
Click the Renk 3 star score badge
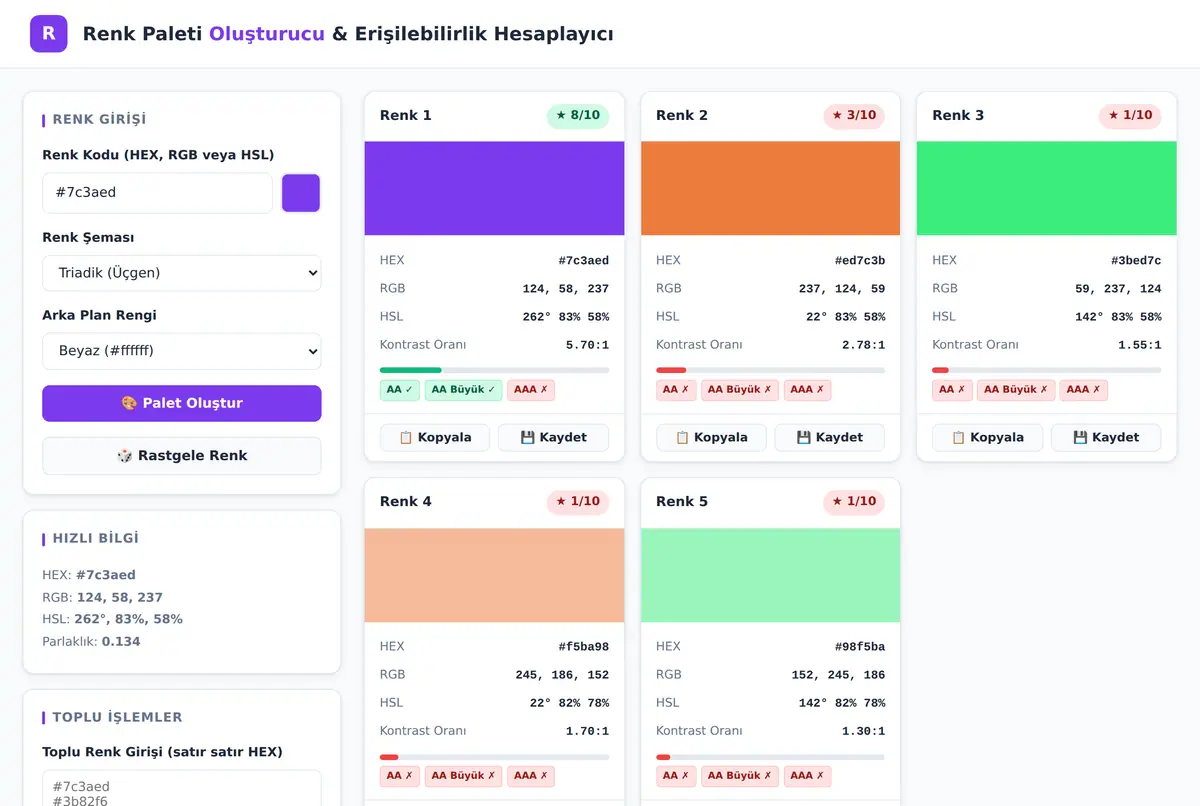point(1130,115)
